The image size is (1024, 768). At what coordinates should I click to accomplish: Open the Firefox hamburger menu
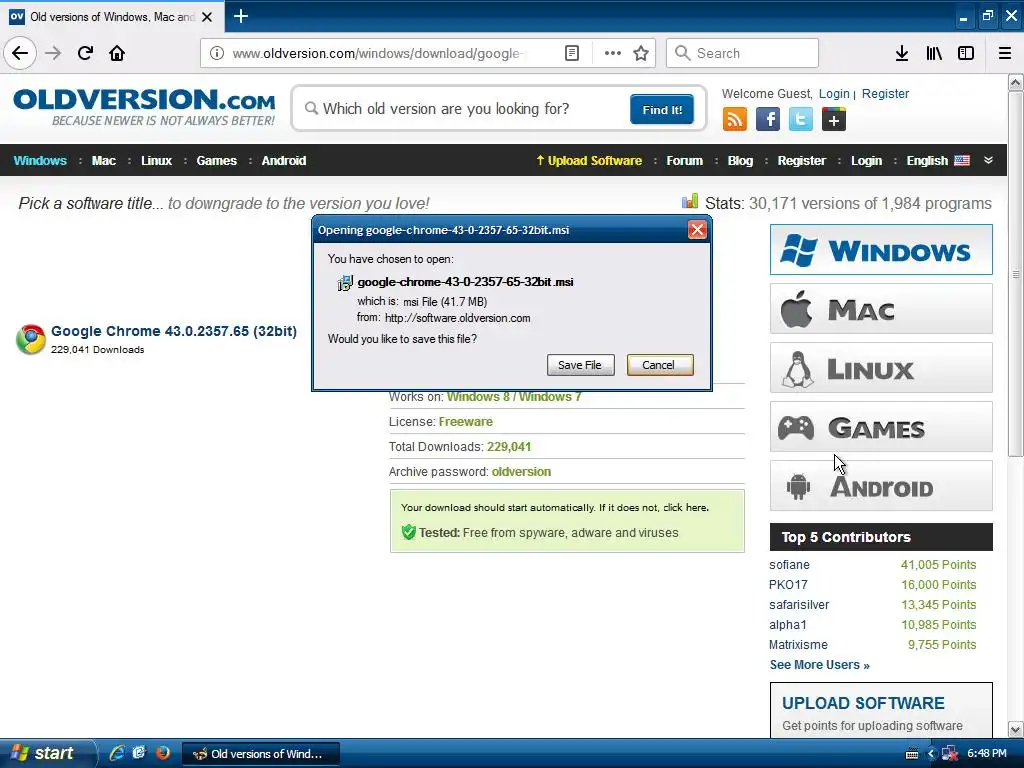[1005, 53]
